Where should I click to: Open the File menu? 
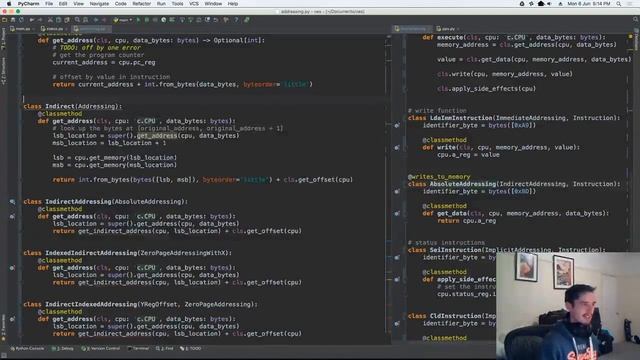[x=49, y=4]
